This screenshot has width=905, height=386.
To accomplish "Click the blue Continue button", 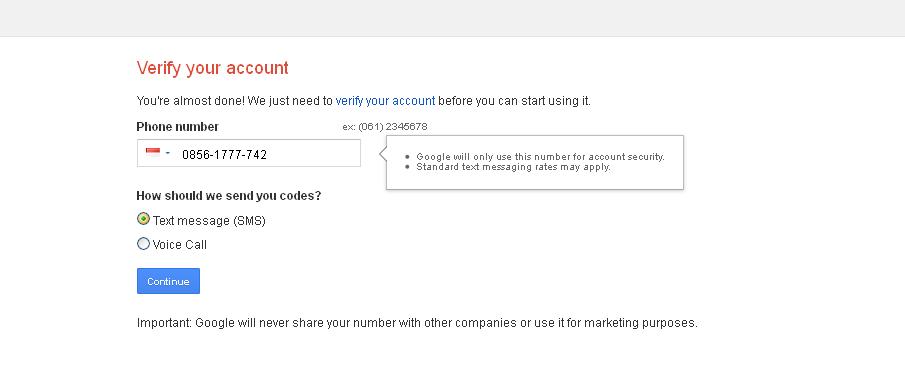I will tap(169, 281).
